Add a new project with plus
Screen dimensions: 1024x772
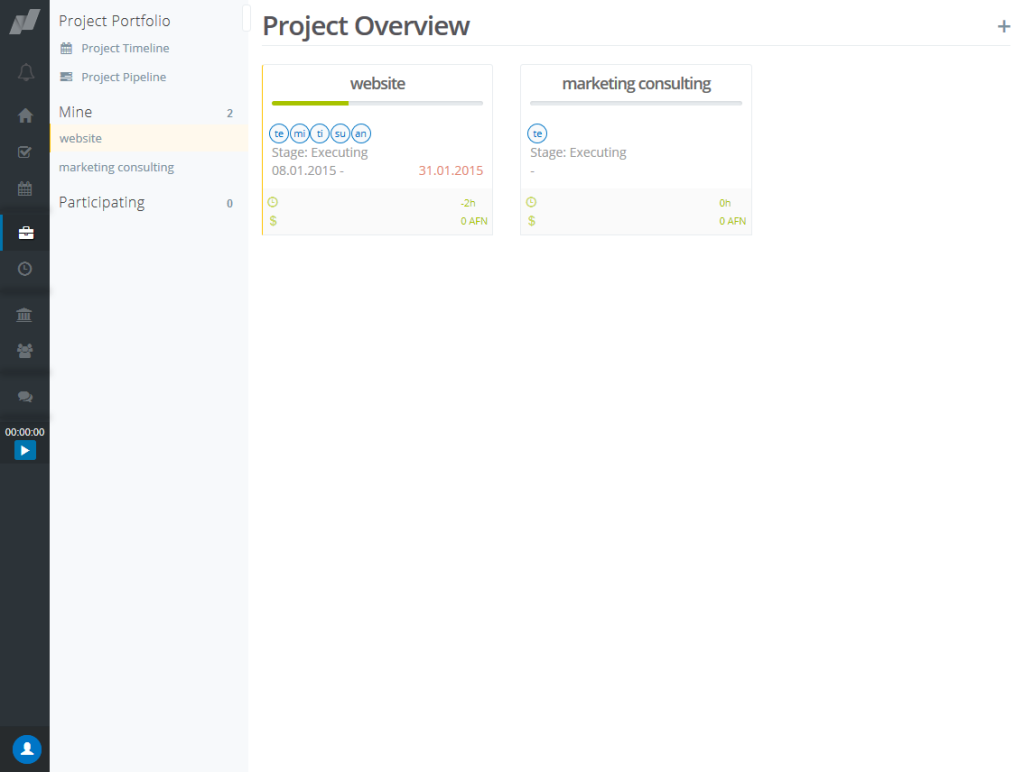click(x=1003, y=27)
